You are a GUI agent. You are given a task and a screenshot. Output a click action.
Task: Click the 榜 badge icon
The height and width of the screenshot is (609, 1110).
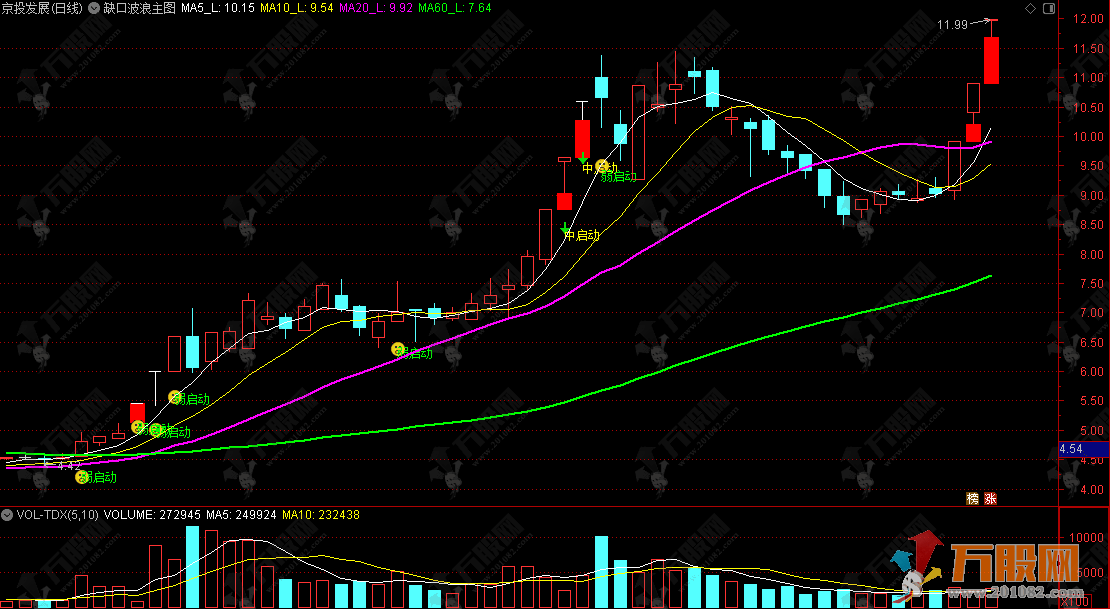click(972, 497)
